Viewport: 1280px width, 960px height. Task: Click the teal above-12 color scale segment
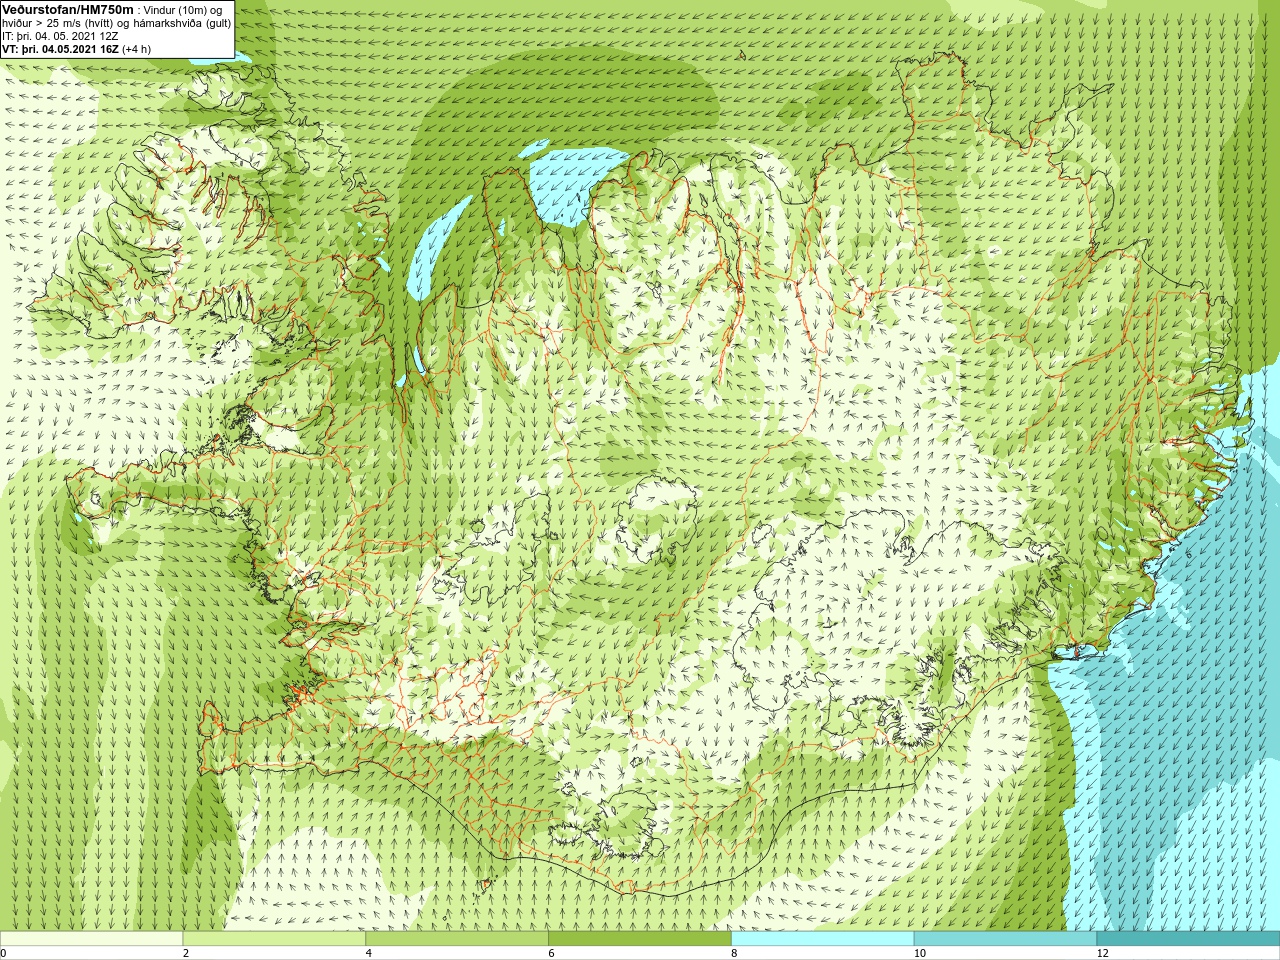(1188, 939)
